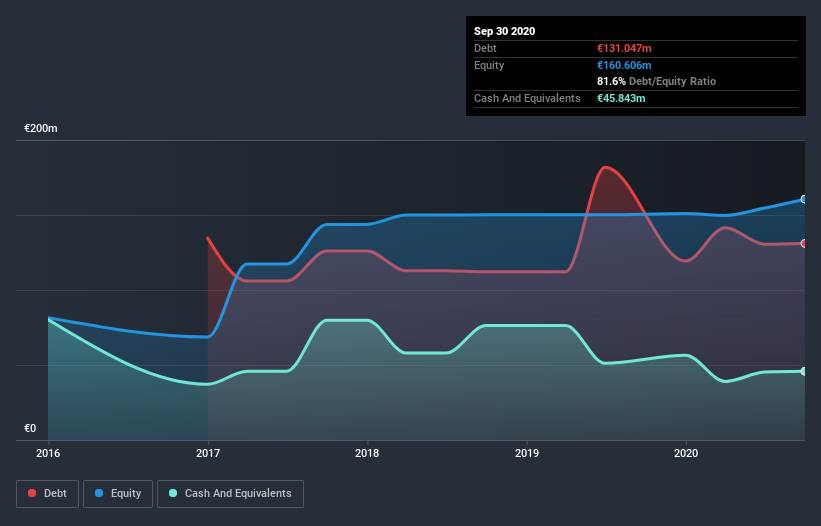Screen dimensions: 821x526
Task: Click the Sep 30 2020 tooltip date
Action: coord(505,31)
